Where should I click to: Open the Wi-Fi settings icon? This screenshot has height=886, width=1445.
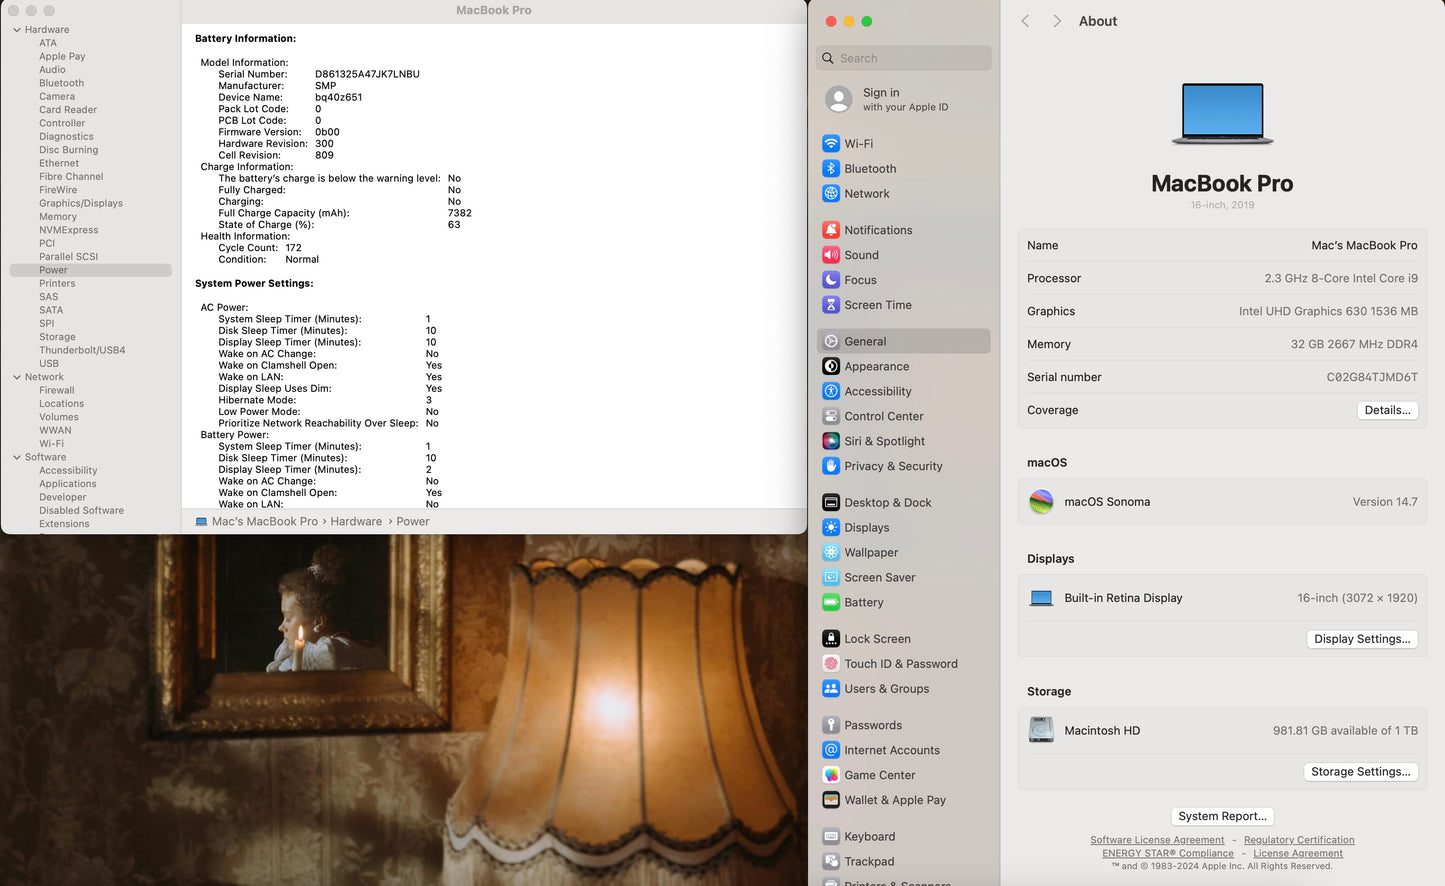pos(831,144)
